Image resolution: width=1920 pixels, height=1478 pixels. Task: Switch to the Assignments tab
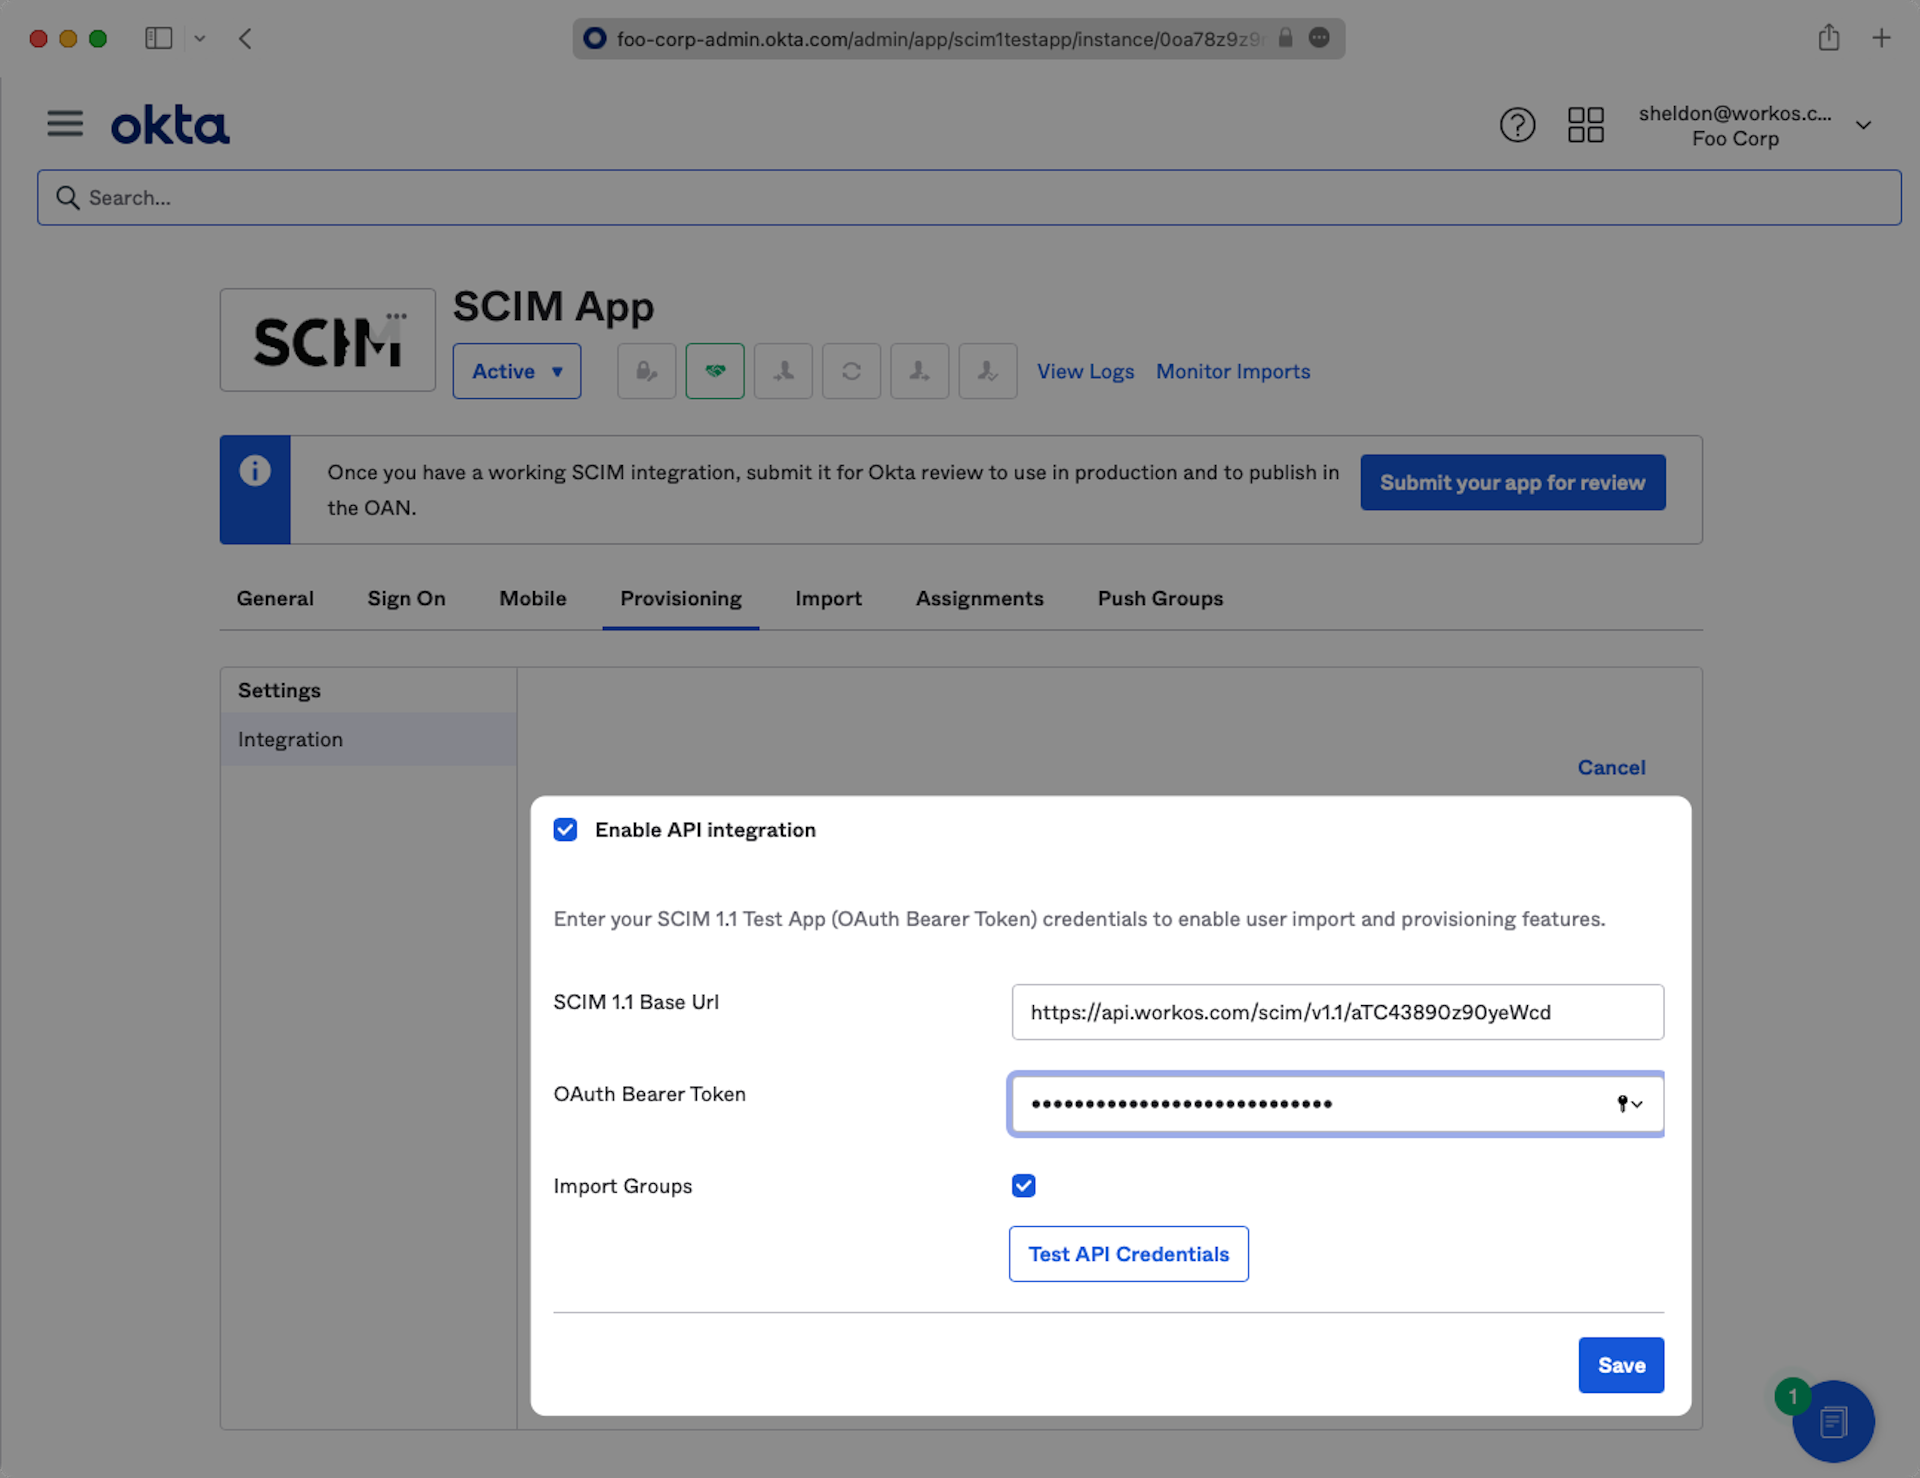tap(979, 598)
